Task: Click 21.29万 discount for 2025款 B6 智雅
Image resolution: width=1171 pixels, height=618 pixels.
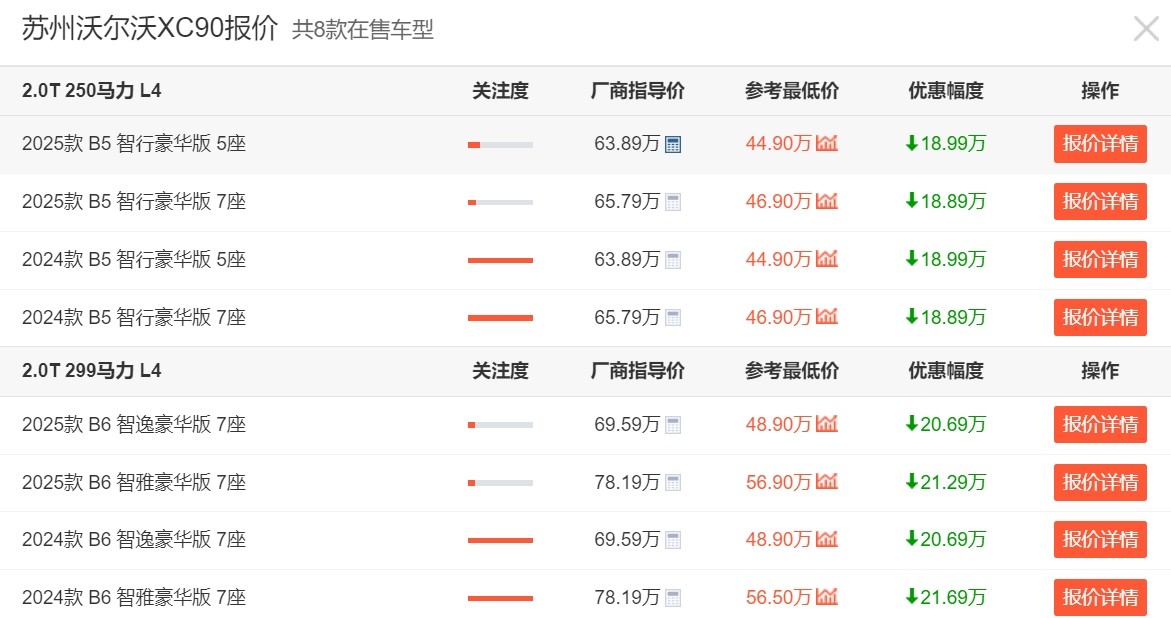Action: pos(945,482)
